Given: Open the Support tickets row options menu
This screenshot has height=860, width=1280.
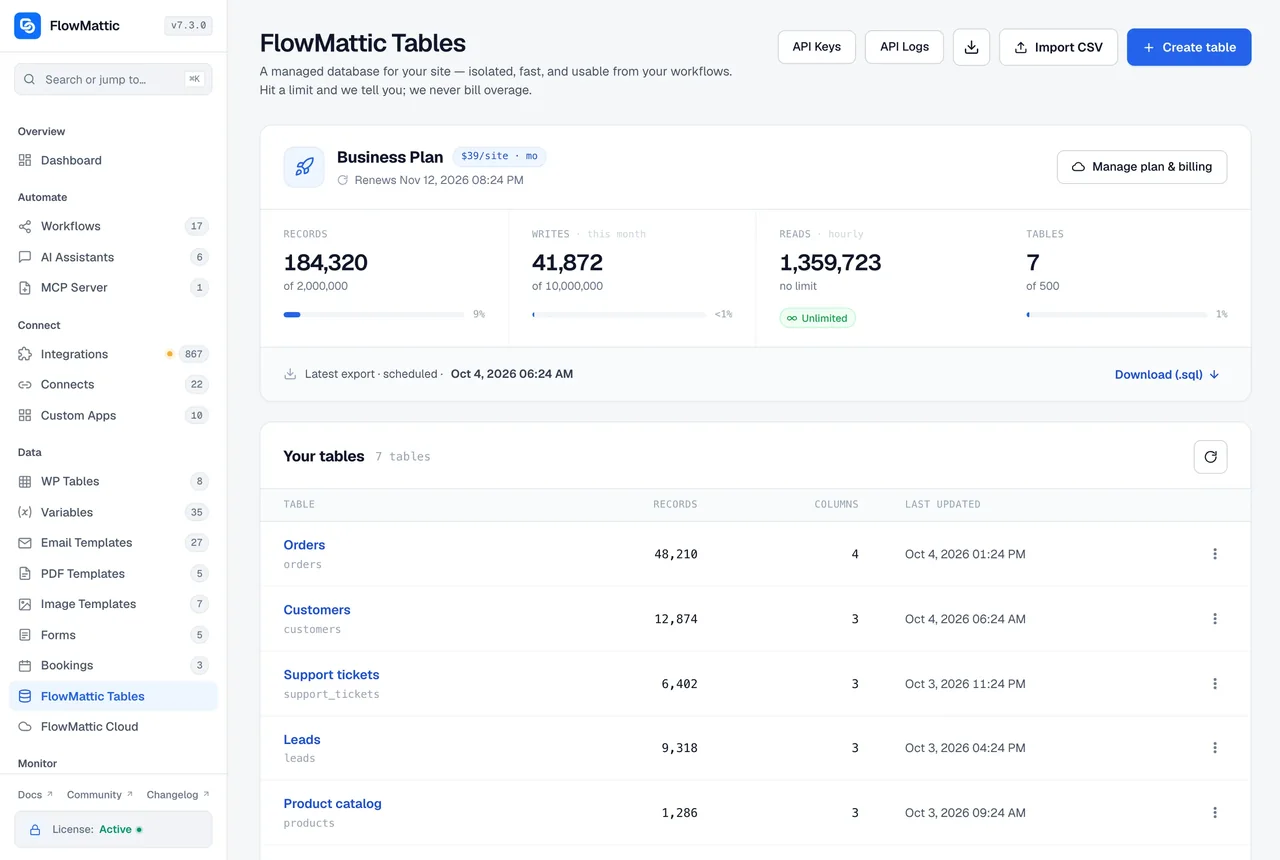Looking at the screenshot, I should [1215, 684].
